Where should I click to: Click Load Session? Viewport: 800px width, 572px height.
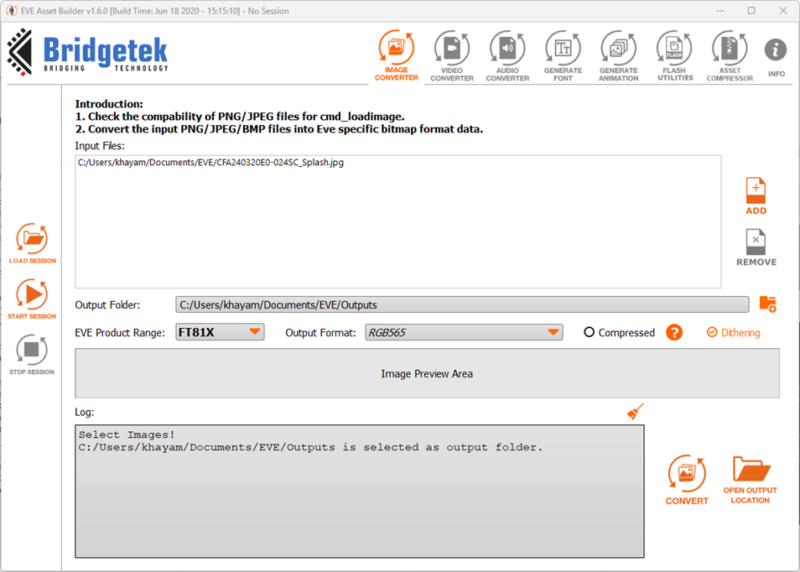point(32,245)
